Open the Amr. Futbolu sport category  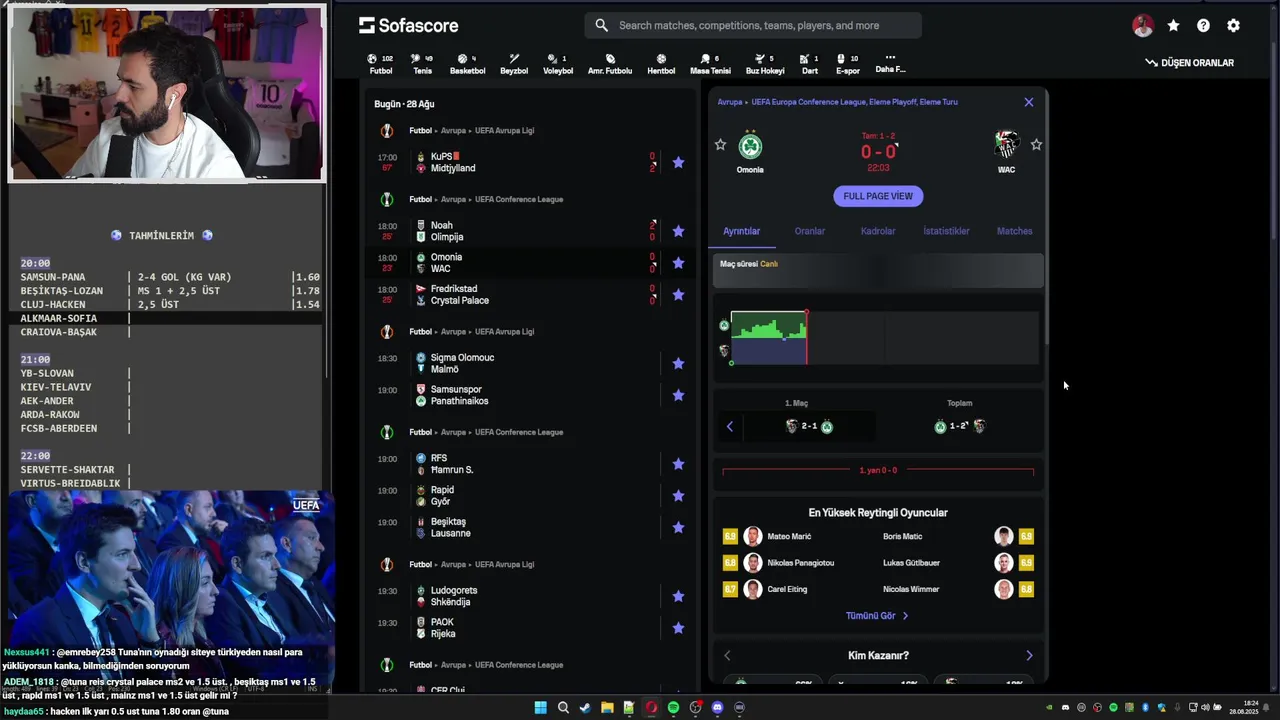pos(610,64)
